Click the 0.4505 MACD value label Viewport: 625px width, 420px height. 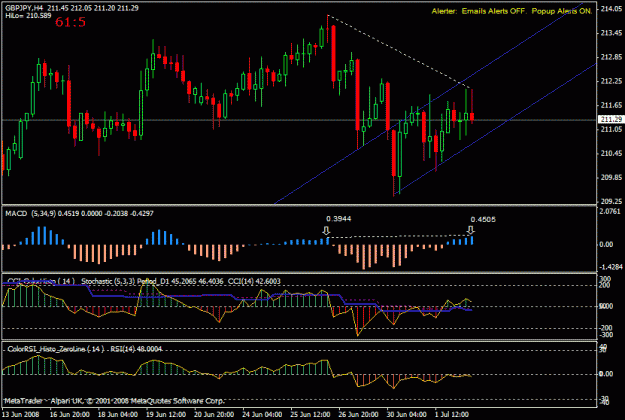(483, 220)
